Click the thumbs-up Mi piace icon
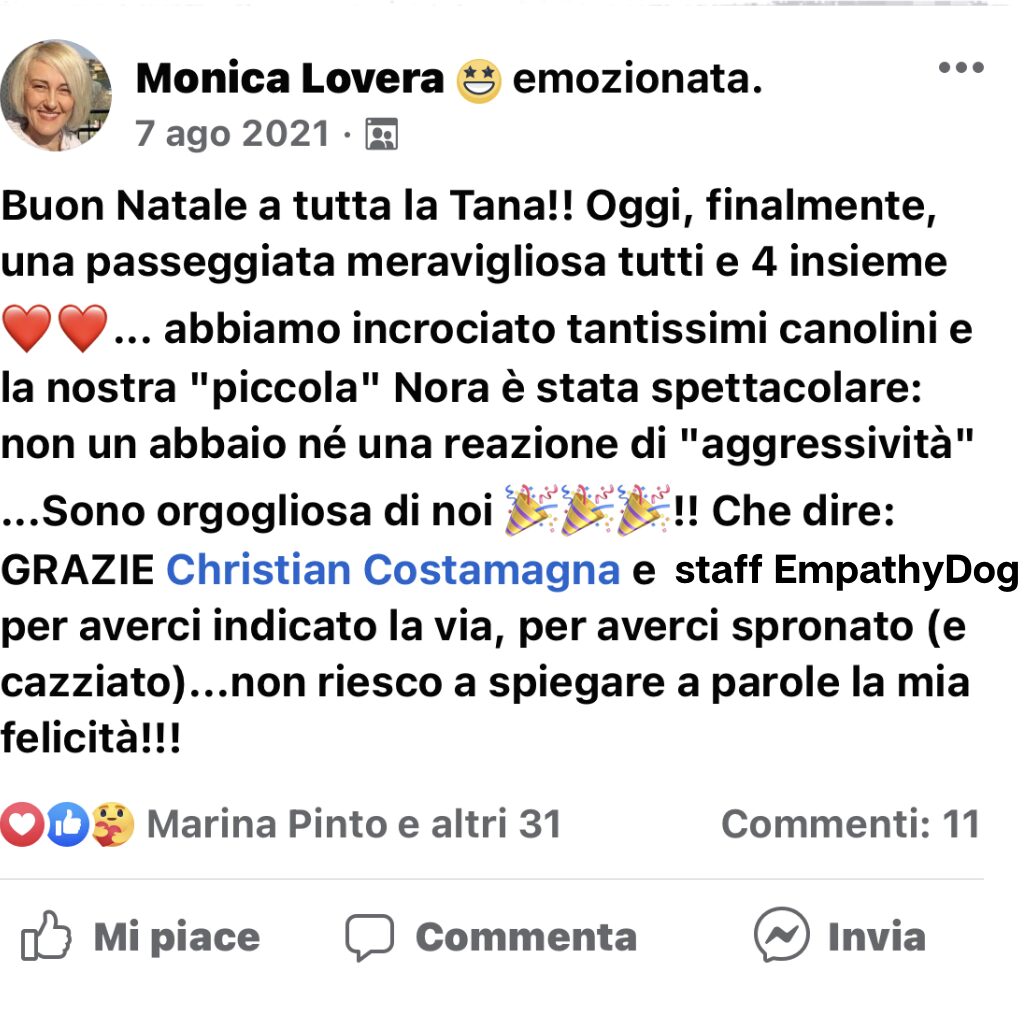This screenshot has height=1020, width=1036. 46,937
